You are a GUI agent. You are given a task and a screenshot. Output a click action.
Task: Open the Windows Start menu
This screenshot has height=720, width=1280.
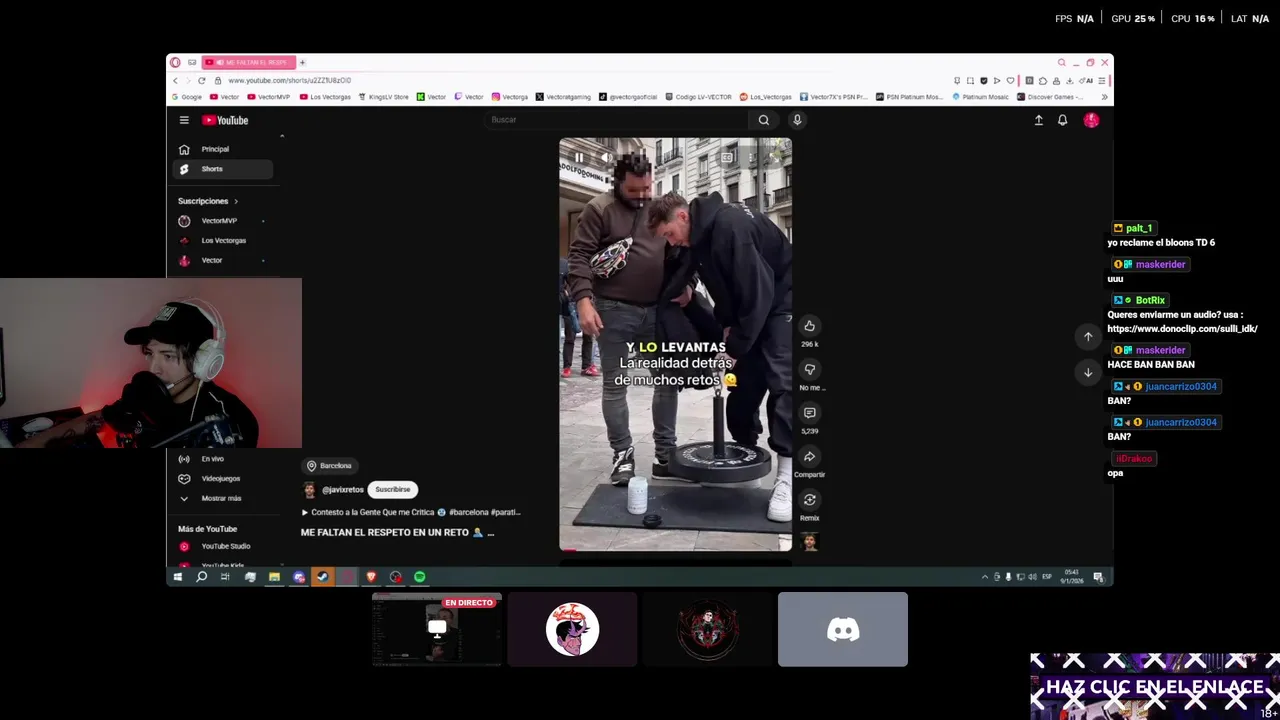[178, 577]
